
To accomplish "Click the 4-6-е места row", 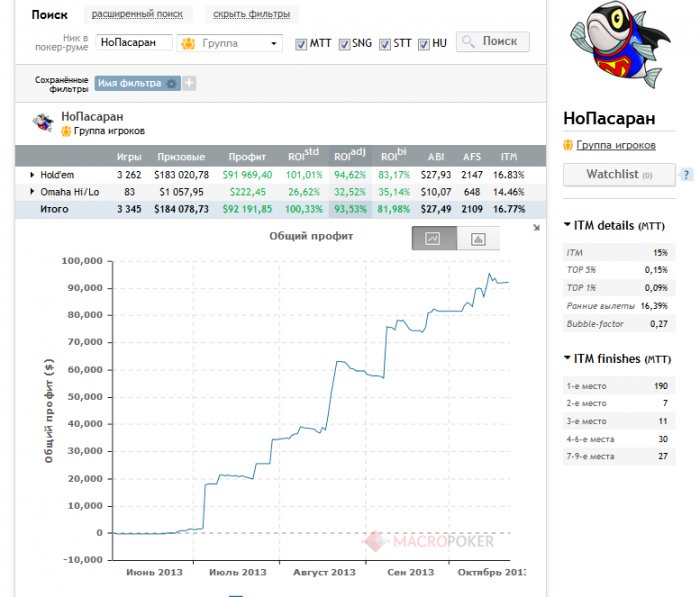I will [619, 439].
